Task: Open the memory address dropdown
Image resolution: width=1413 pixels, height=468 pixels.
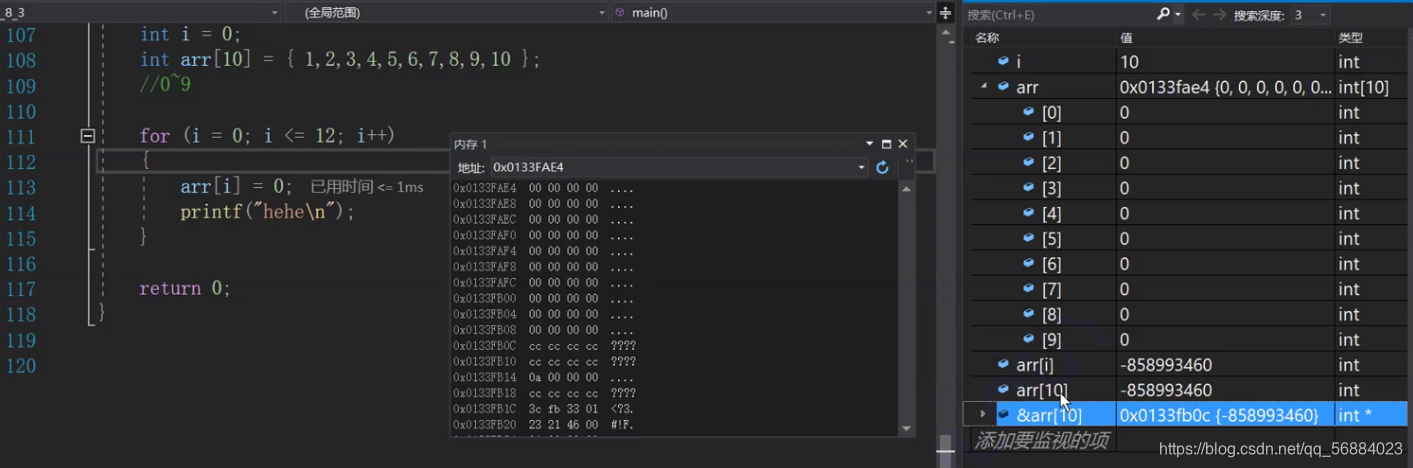Action: tap(862, 167)
